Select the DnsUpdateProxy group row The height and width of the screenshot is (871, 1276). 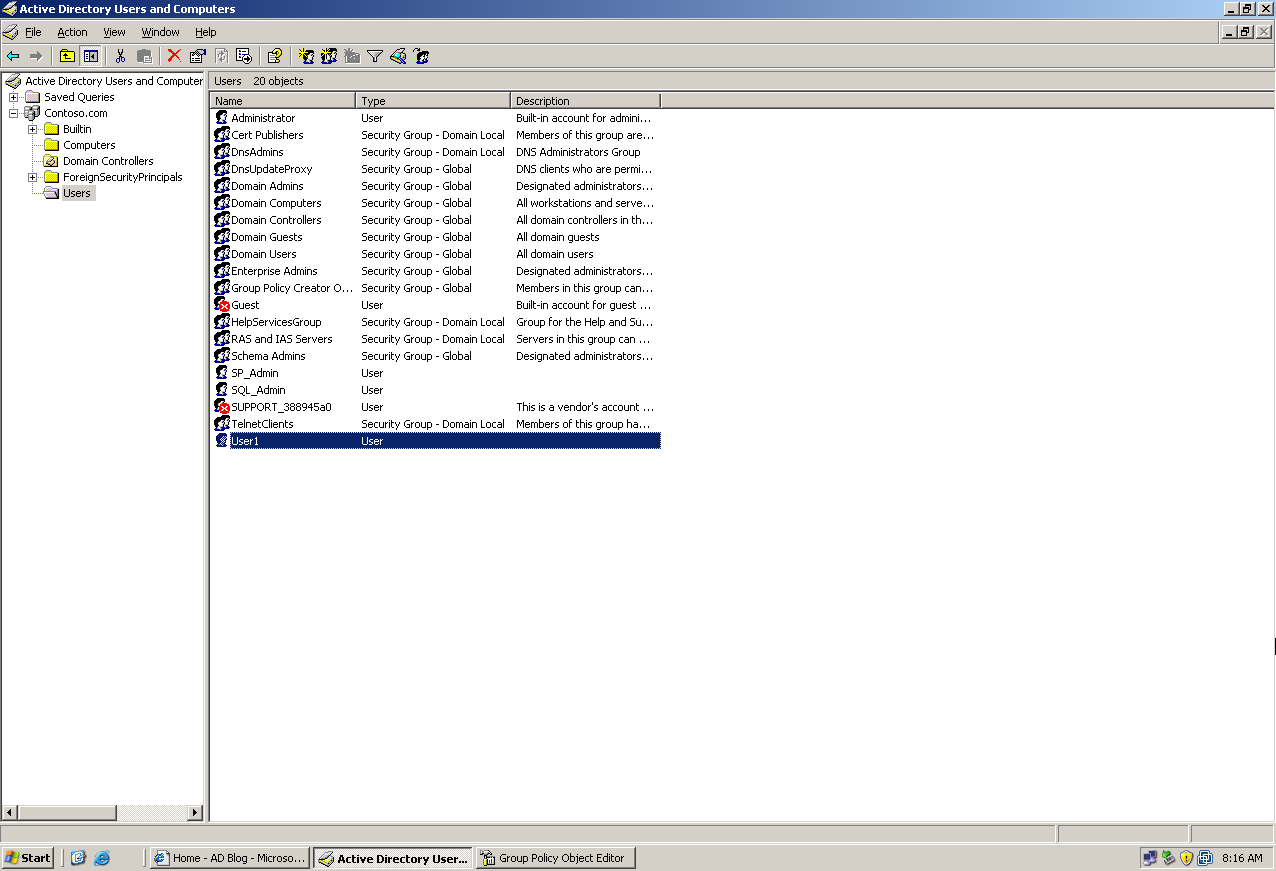[x=436, y=169]
